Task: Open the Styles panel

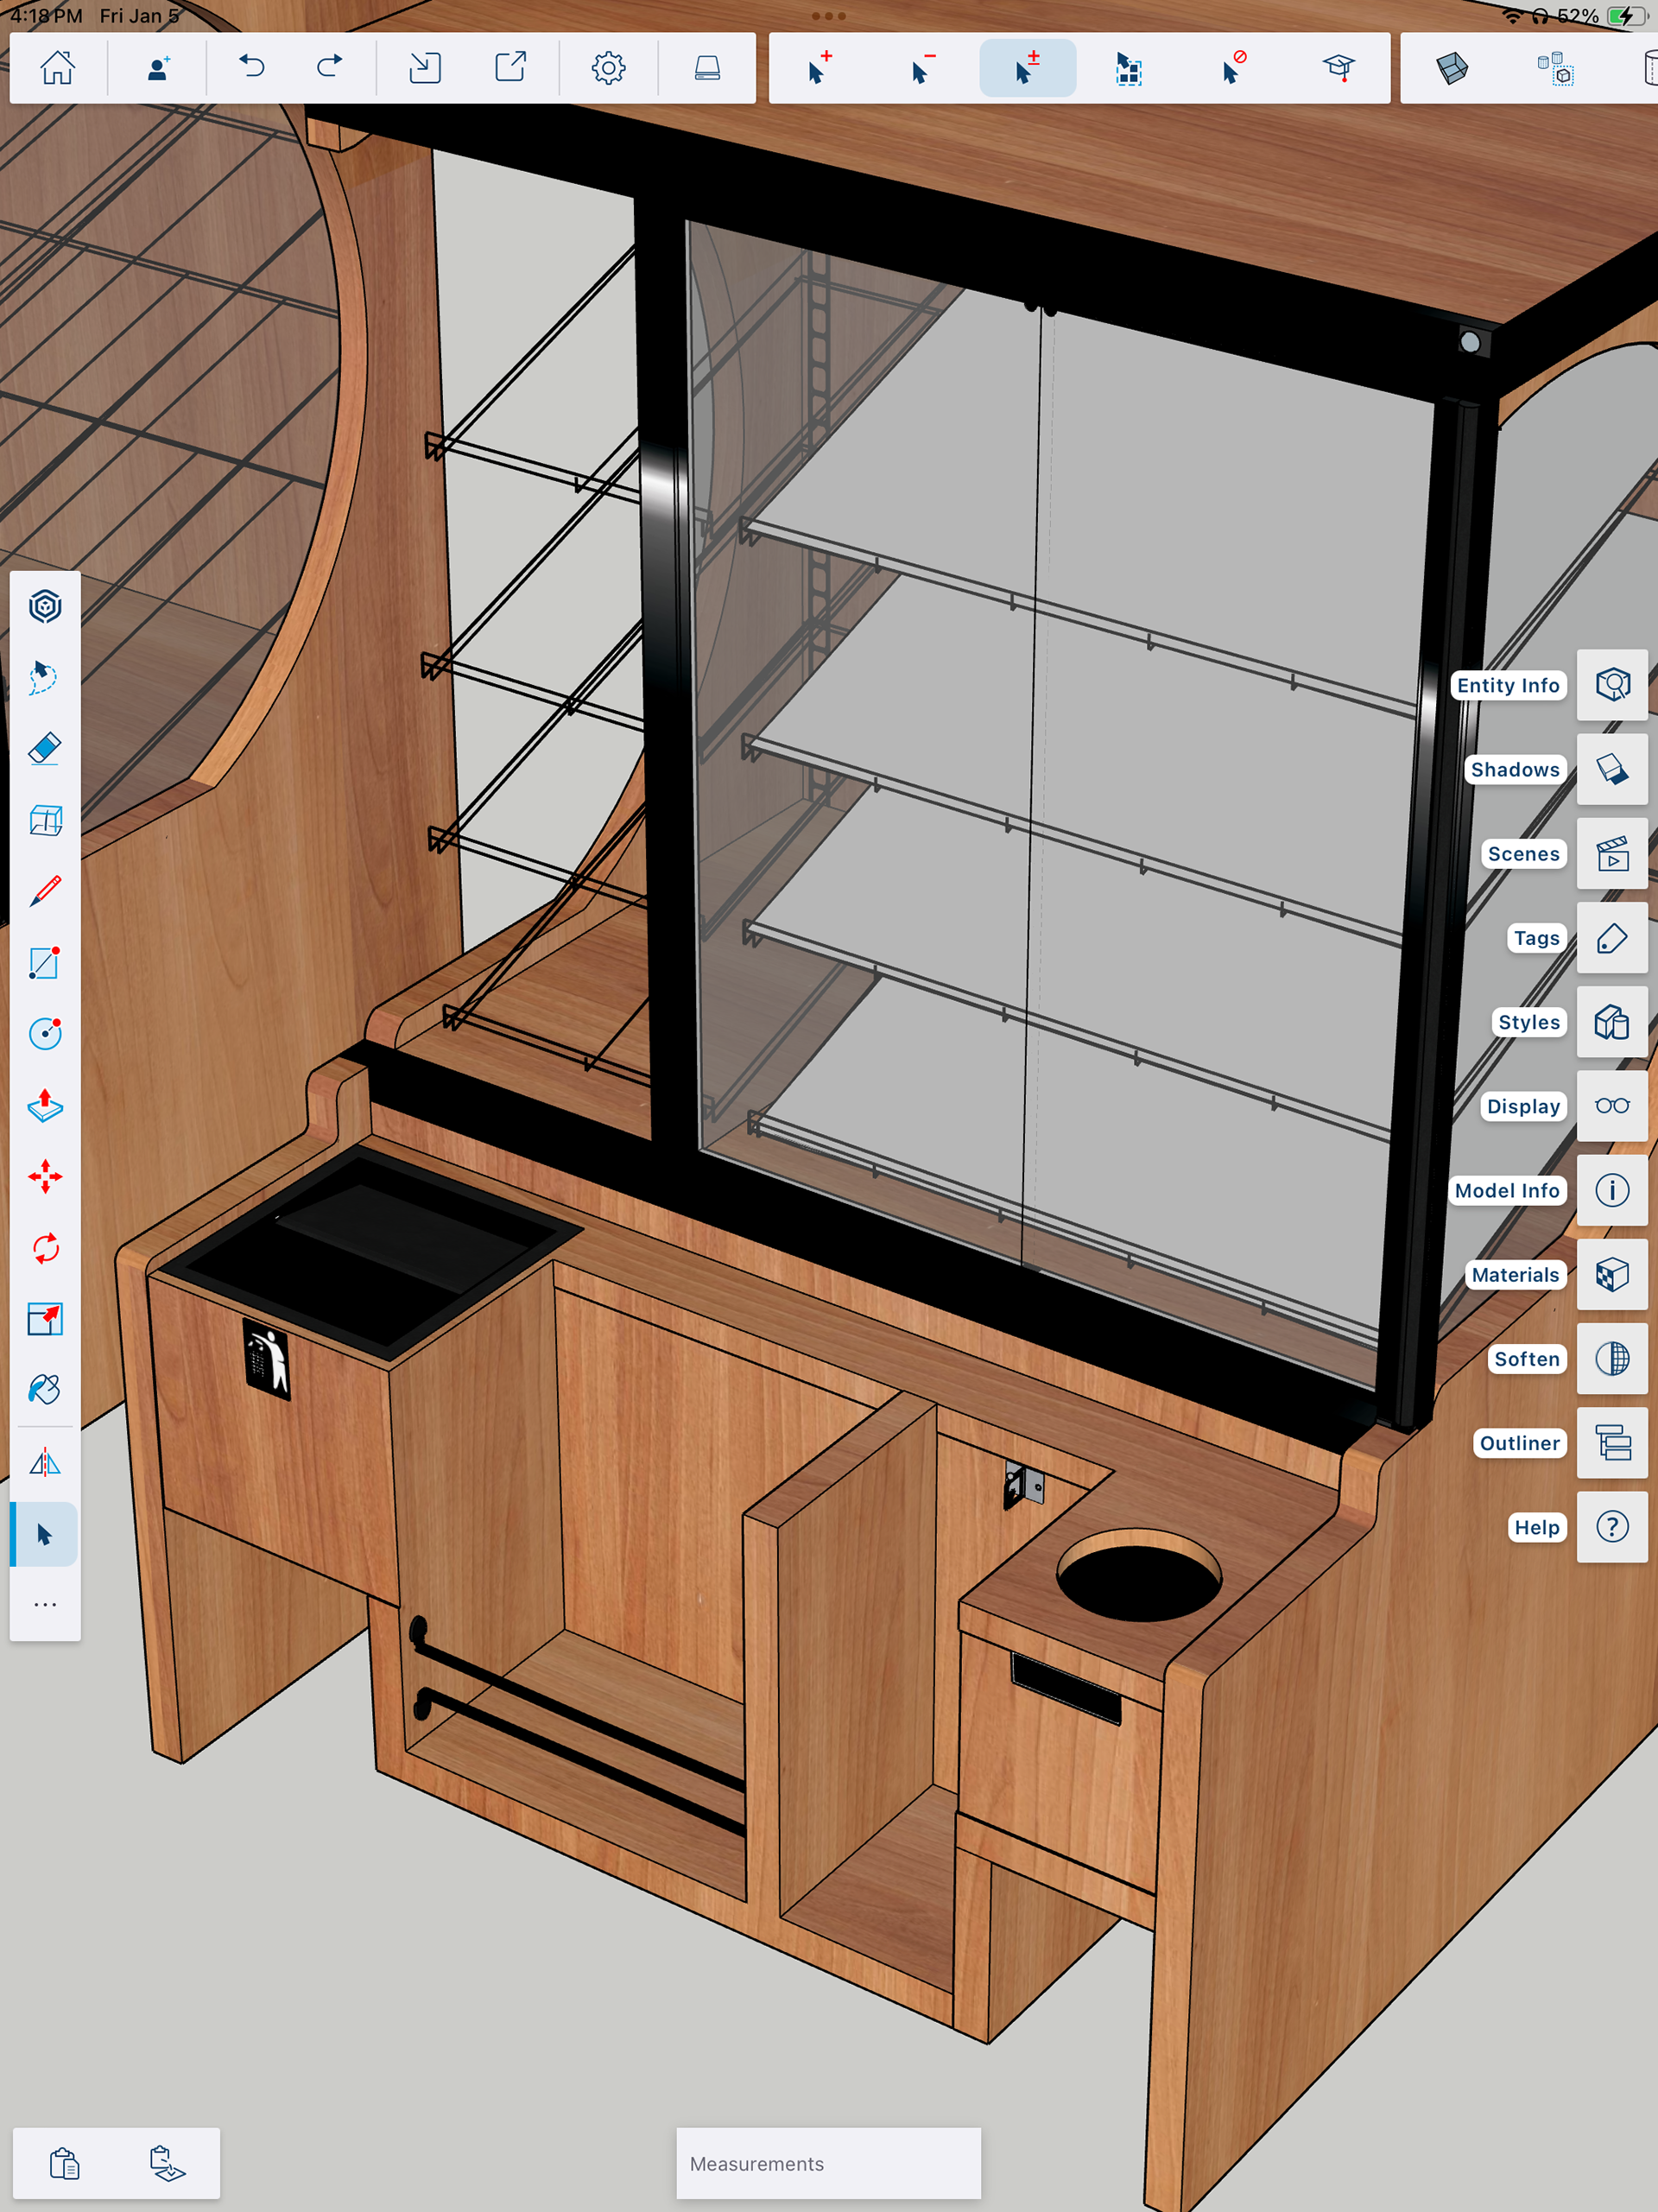Action: (1611, 1022)
